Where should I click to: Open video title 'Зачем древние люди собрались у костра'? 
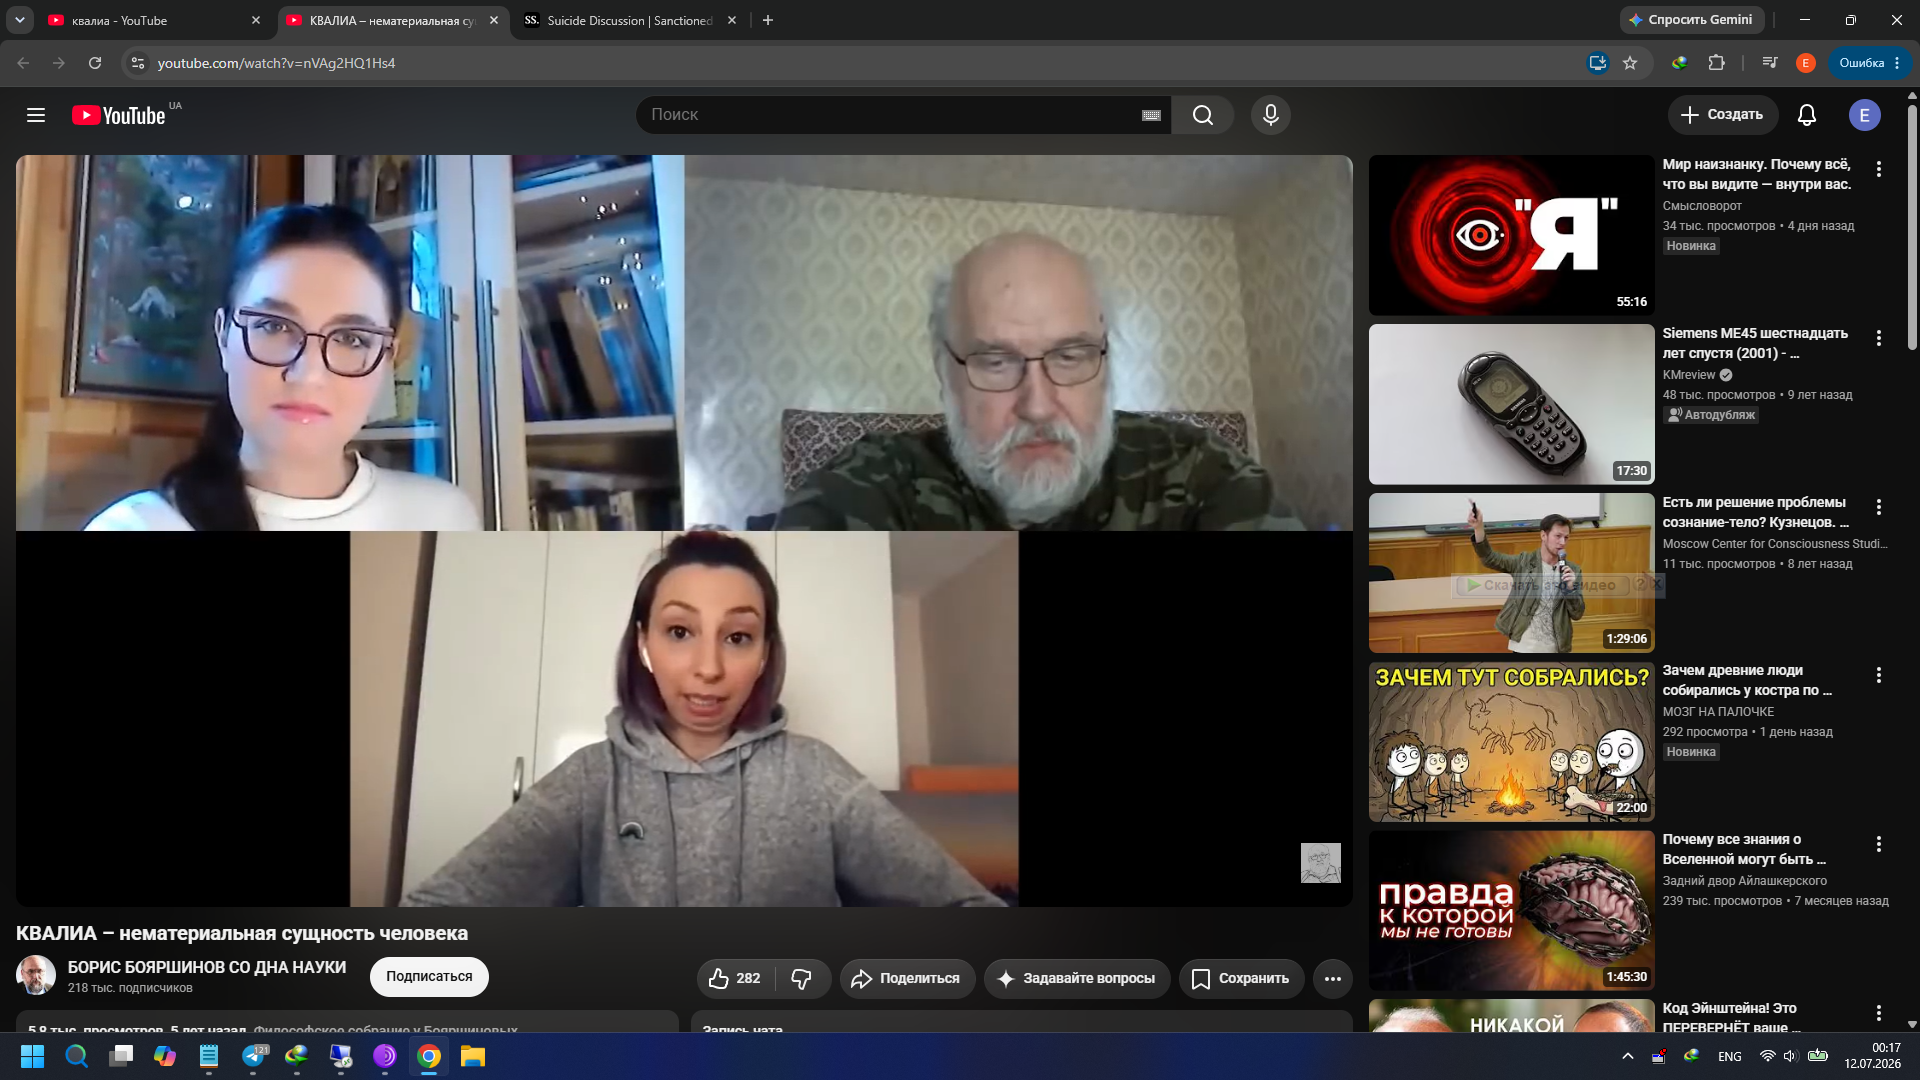(x=1747, y=680)
